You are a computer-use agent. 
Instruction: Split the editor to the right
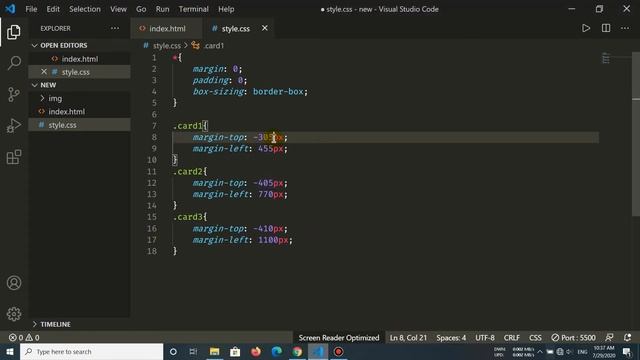[x=606, y=28]
